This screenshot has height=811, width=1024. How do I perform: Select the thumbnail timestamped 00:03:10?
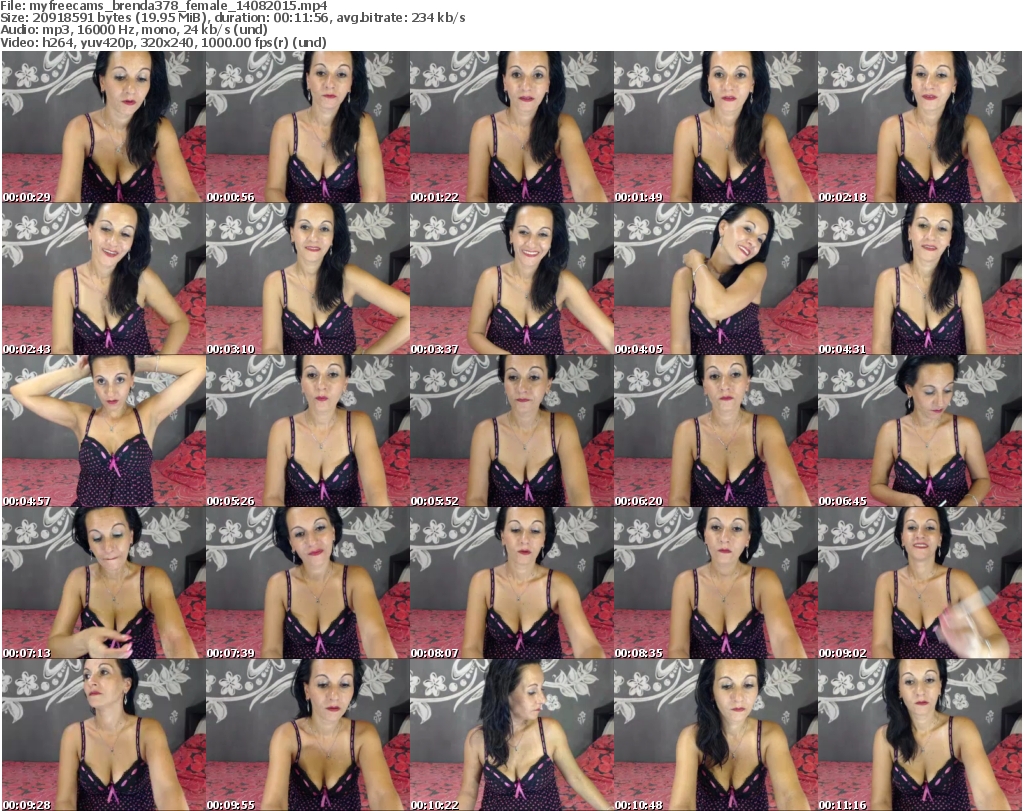[x=308, y=279]
